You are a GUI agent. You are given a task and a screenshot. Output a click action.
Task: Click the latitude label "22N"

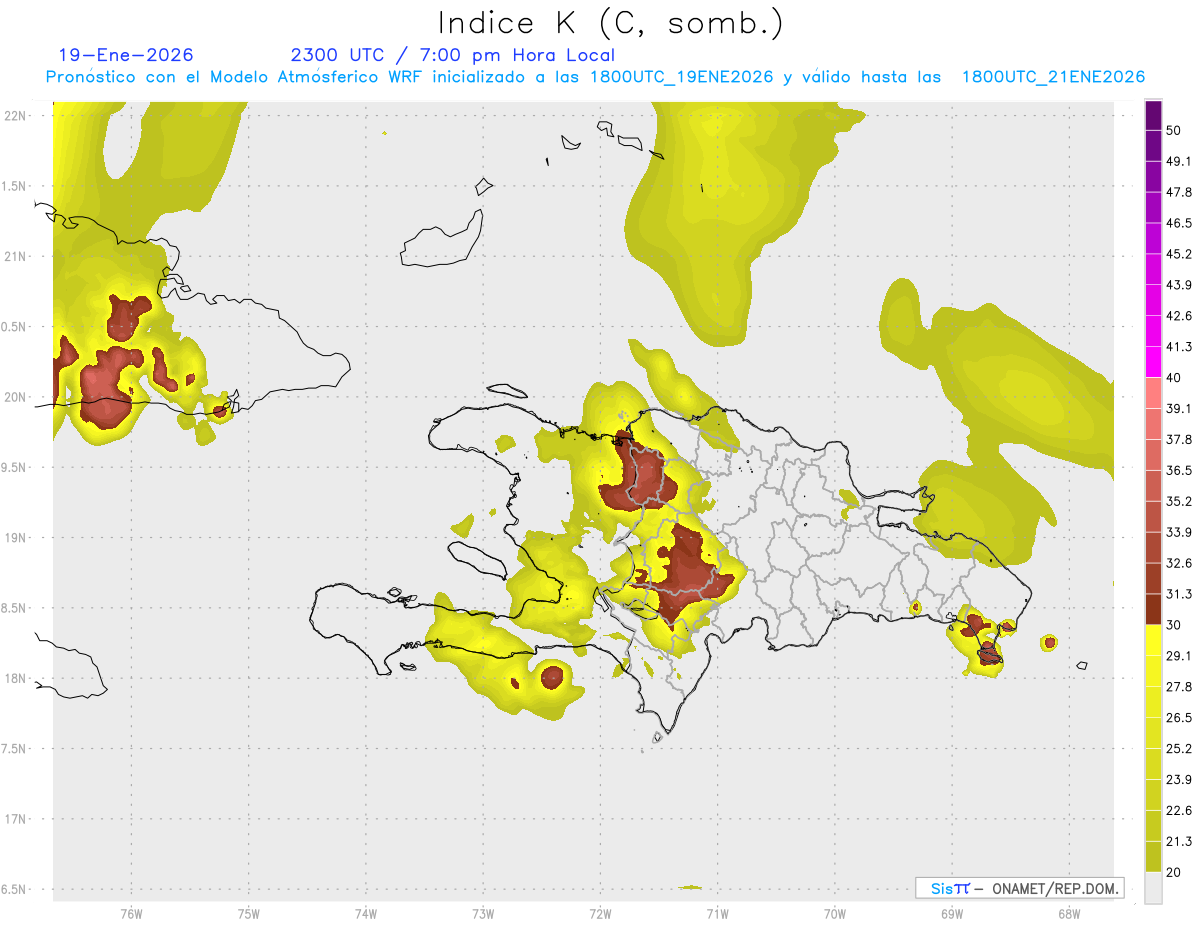click(17, 116)
